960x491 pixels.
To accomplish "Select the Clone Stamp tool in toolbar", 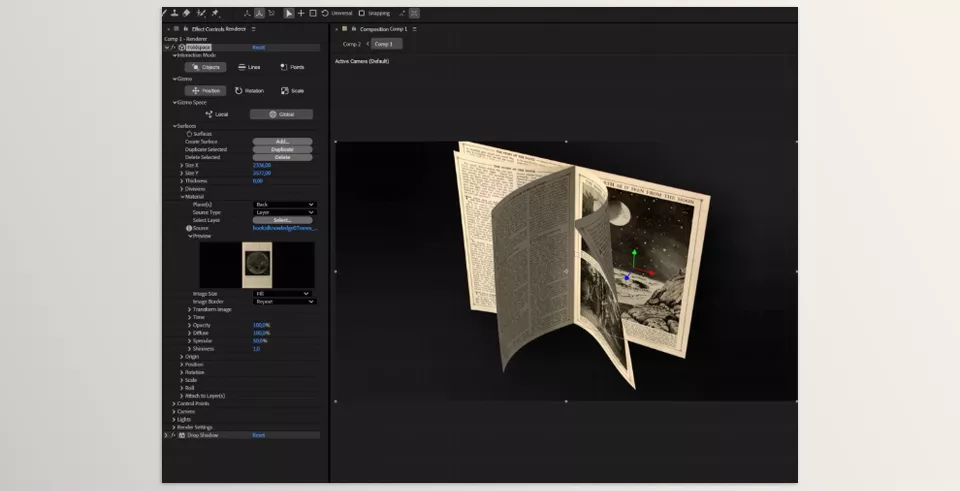I will [x=174, y=13].
